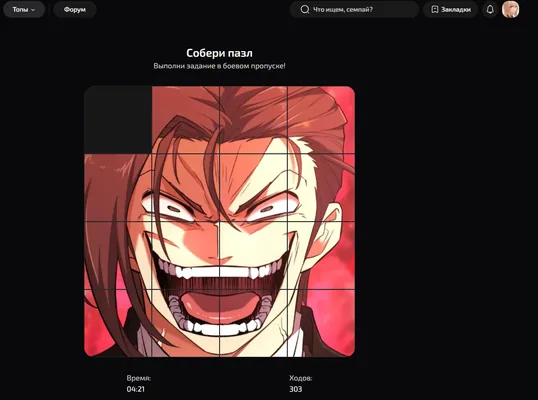Move the tile below the empty slot

(118, 187)
